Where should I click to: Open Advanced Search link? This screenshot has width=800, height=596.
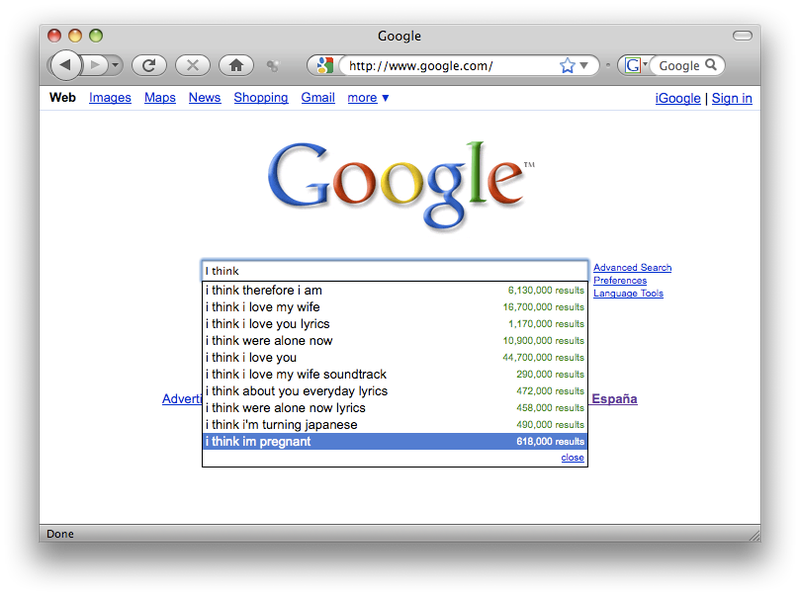(x=632, y=267)
